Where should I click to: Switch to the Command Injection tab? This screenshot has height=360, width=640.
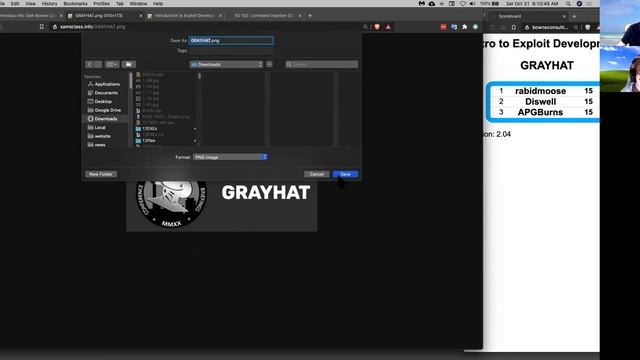click(264, 16)
